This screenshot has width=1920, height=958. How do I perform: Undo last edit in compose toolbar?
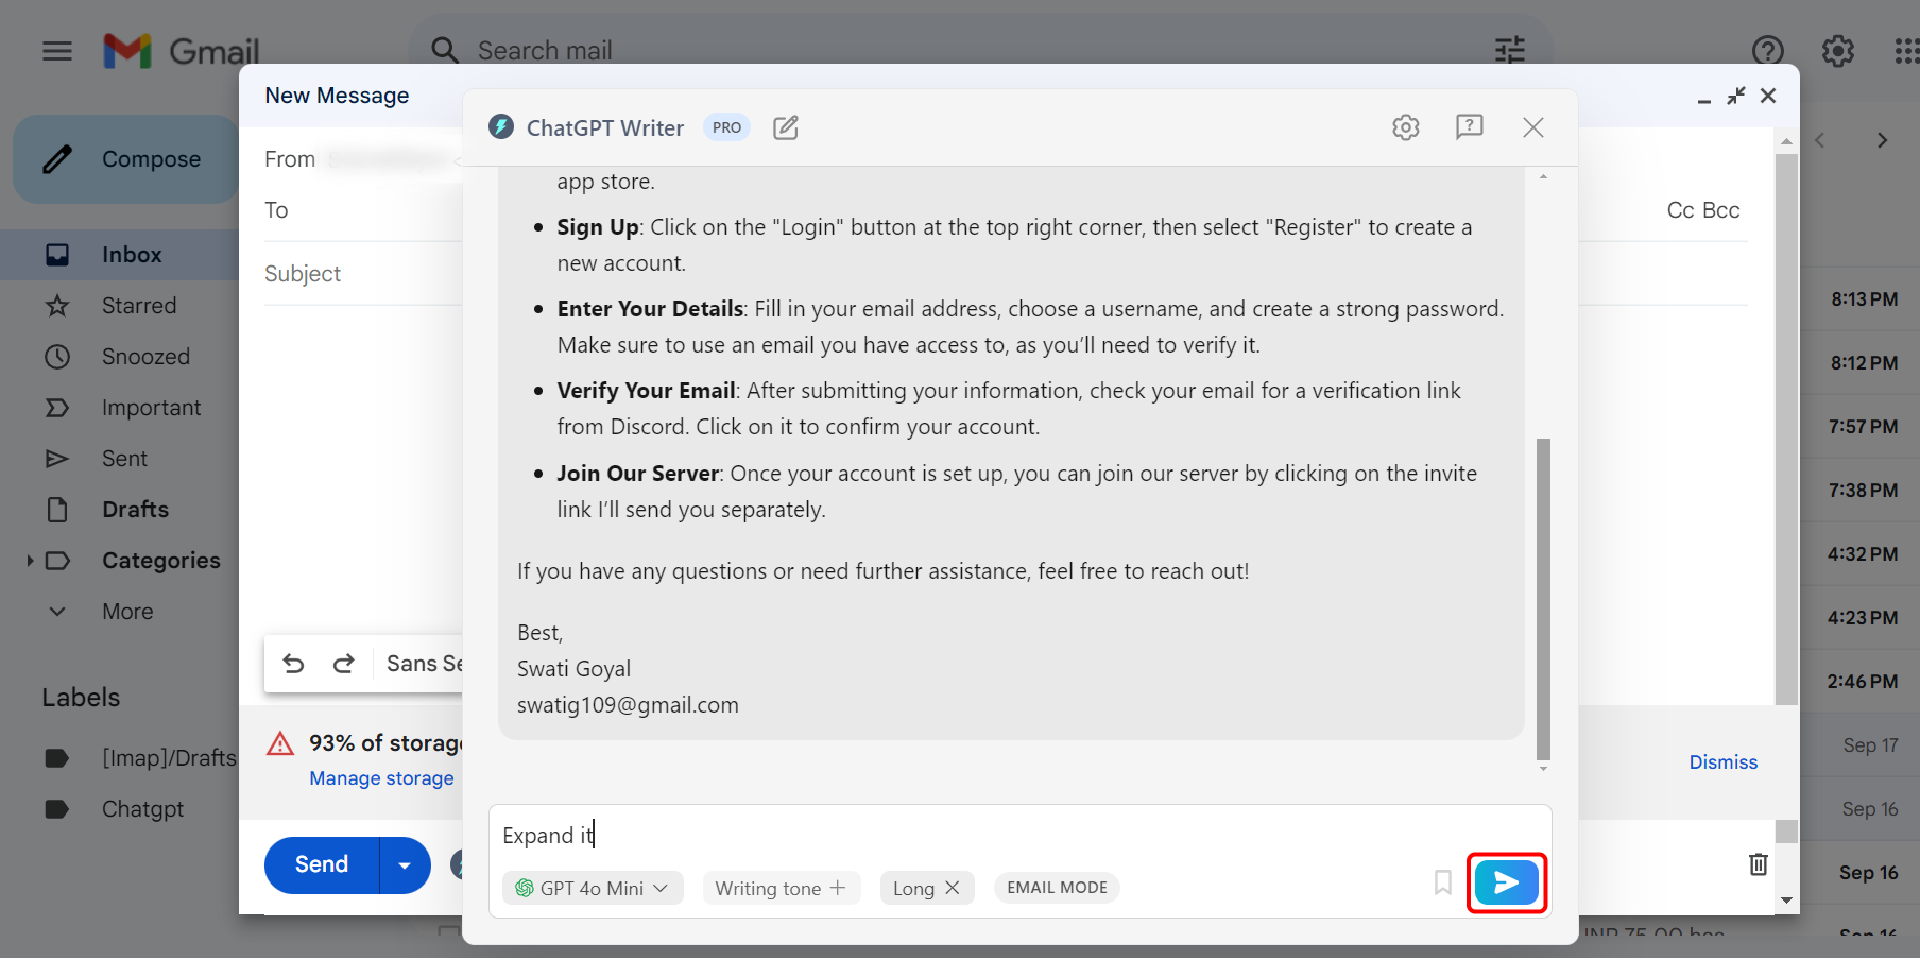(x=293, y=663)
